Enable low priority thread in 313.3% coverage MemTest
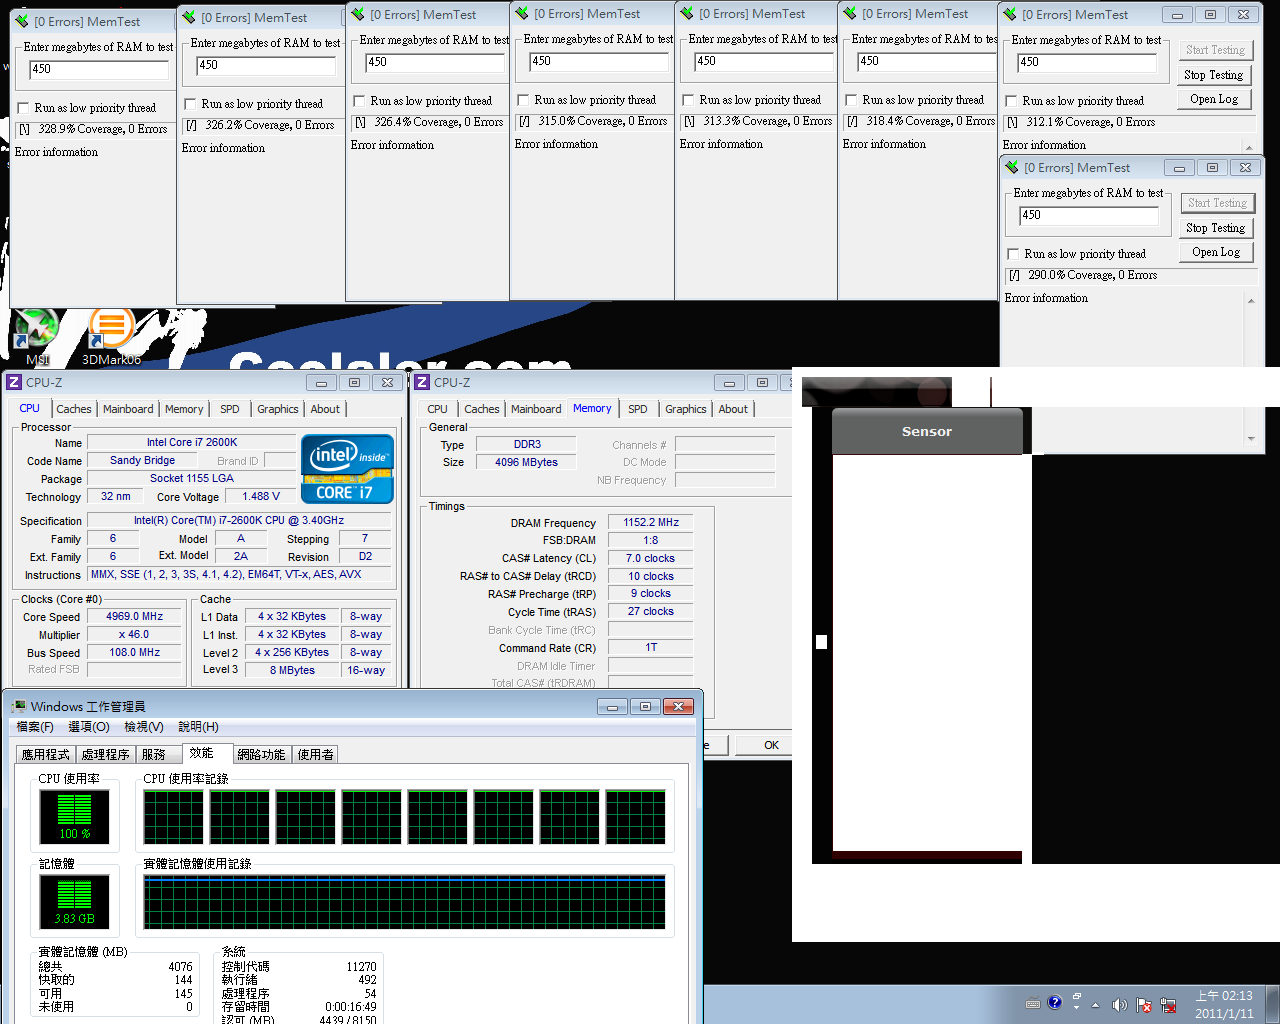 tap(688, 100)
